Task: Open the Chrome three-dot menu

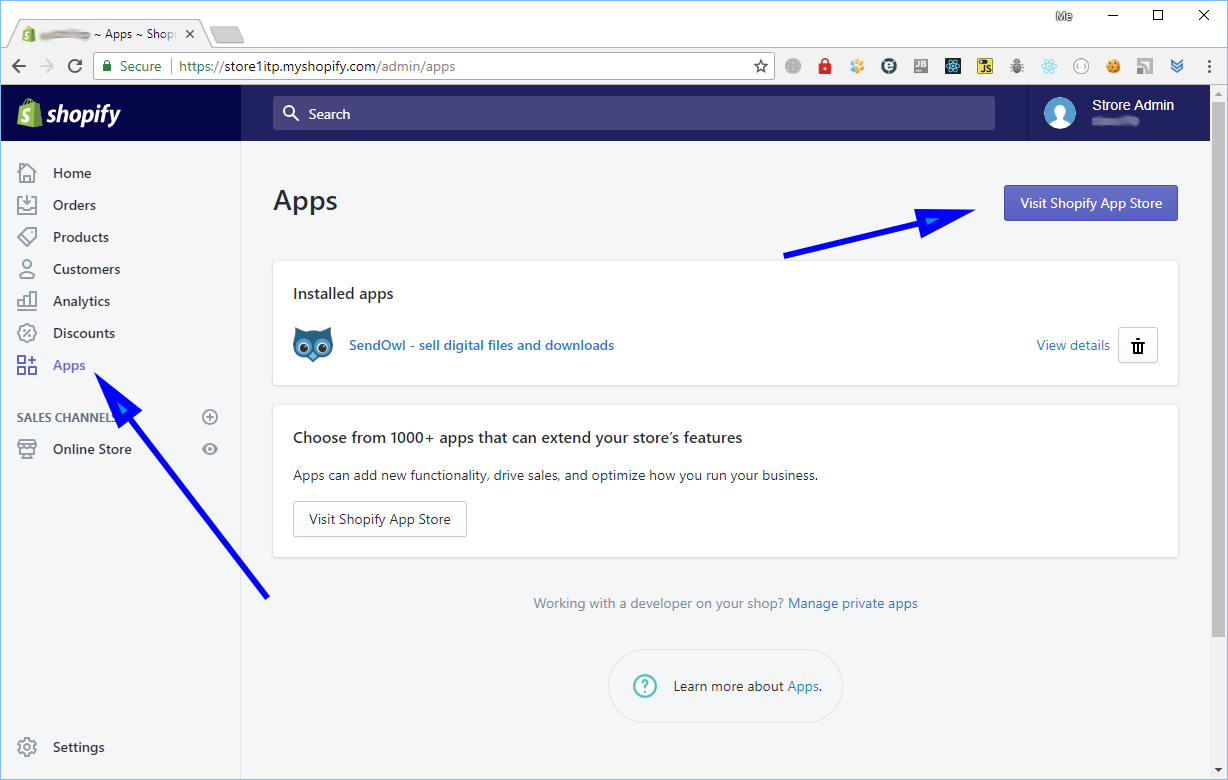Action: pos(1209,66)
